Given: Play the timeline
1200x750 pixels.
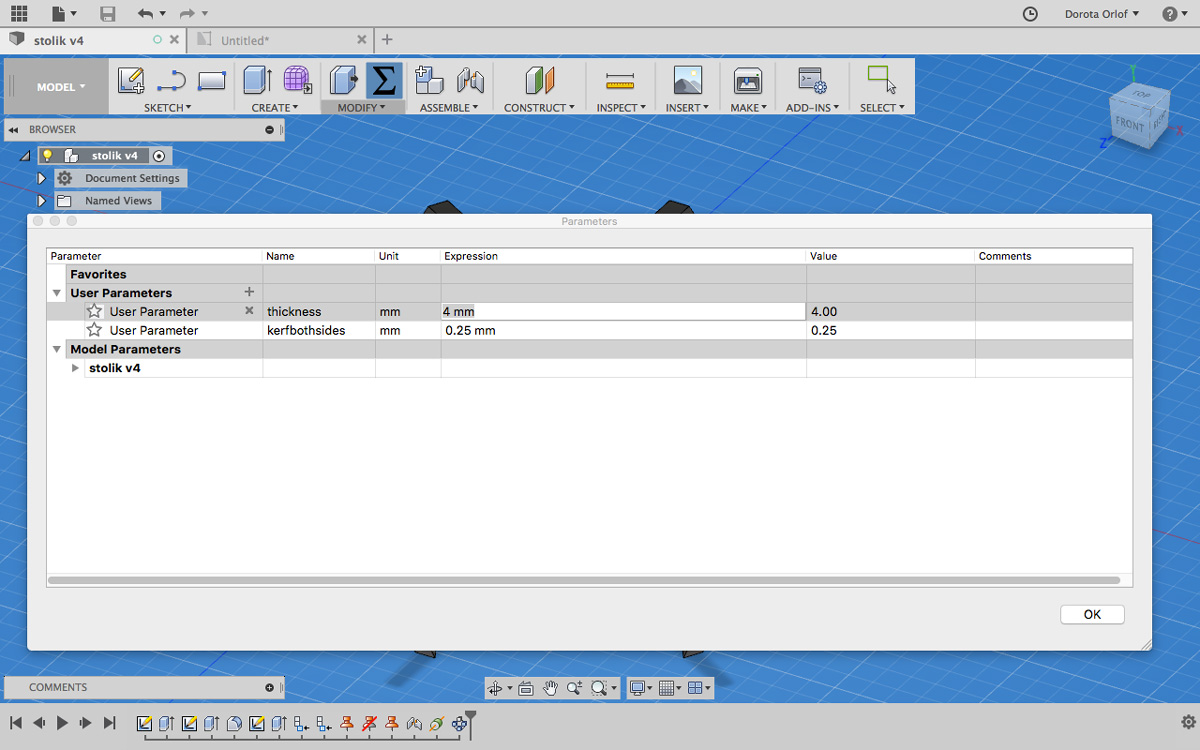Looking at the screenshot, I should pos(62,722).
